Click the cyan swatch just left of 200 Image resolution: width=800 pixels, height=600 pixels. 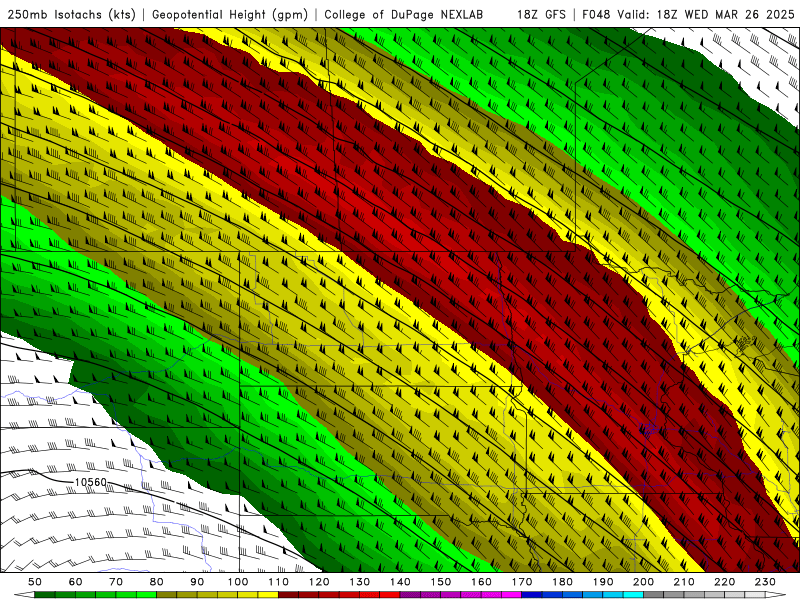633,595
